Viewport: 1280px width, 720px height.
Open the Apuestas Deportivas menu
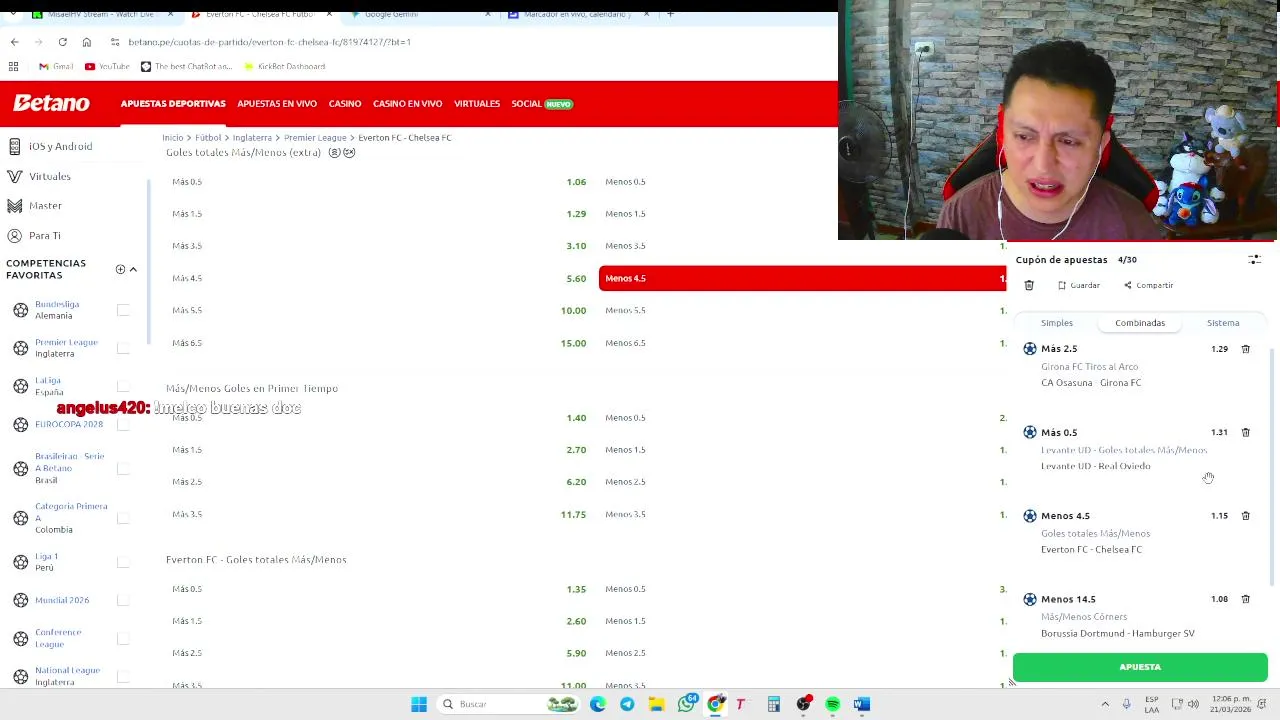[173, 104]
